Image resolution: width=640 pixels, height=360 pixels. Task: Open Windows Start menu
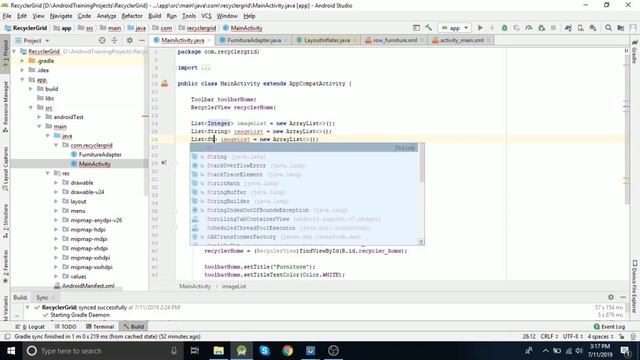tap(11, 351)
